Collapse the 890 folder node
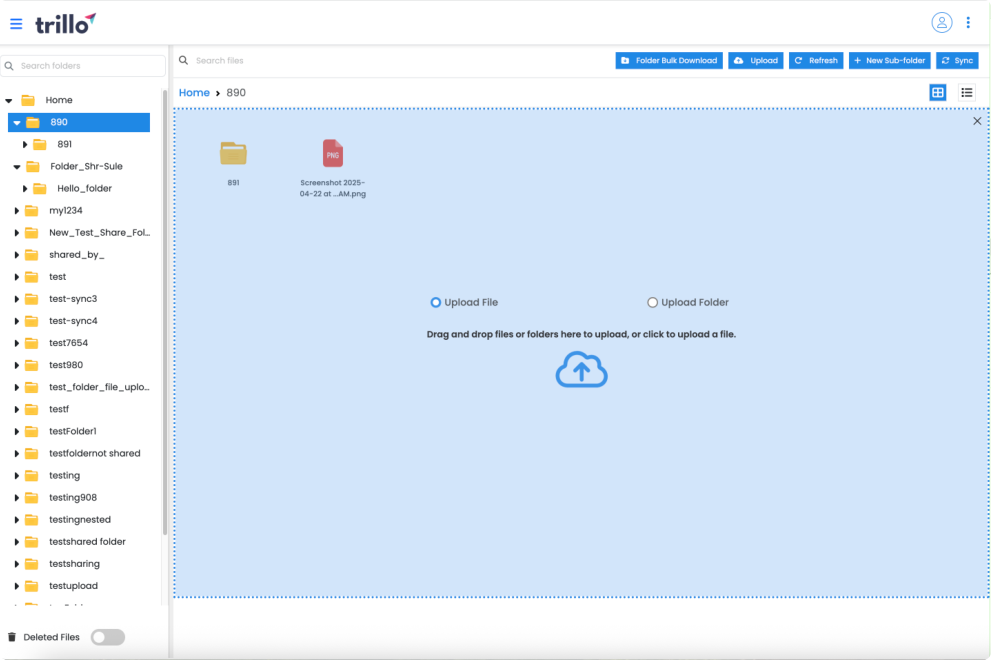Viewport: 992px width, 661px height. [17, 123]
